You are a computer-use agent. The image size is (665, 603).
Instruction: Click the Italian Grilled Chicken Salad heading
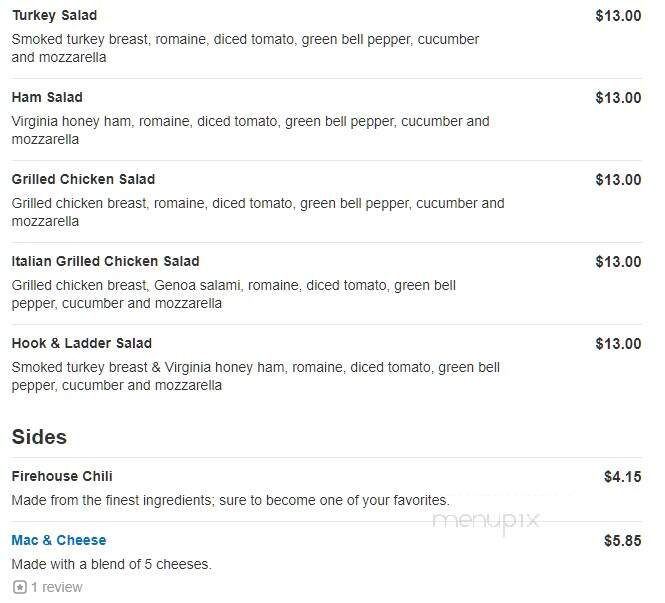click(106, 261)
